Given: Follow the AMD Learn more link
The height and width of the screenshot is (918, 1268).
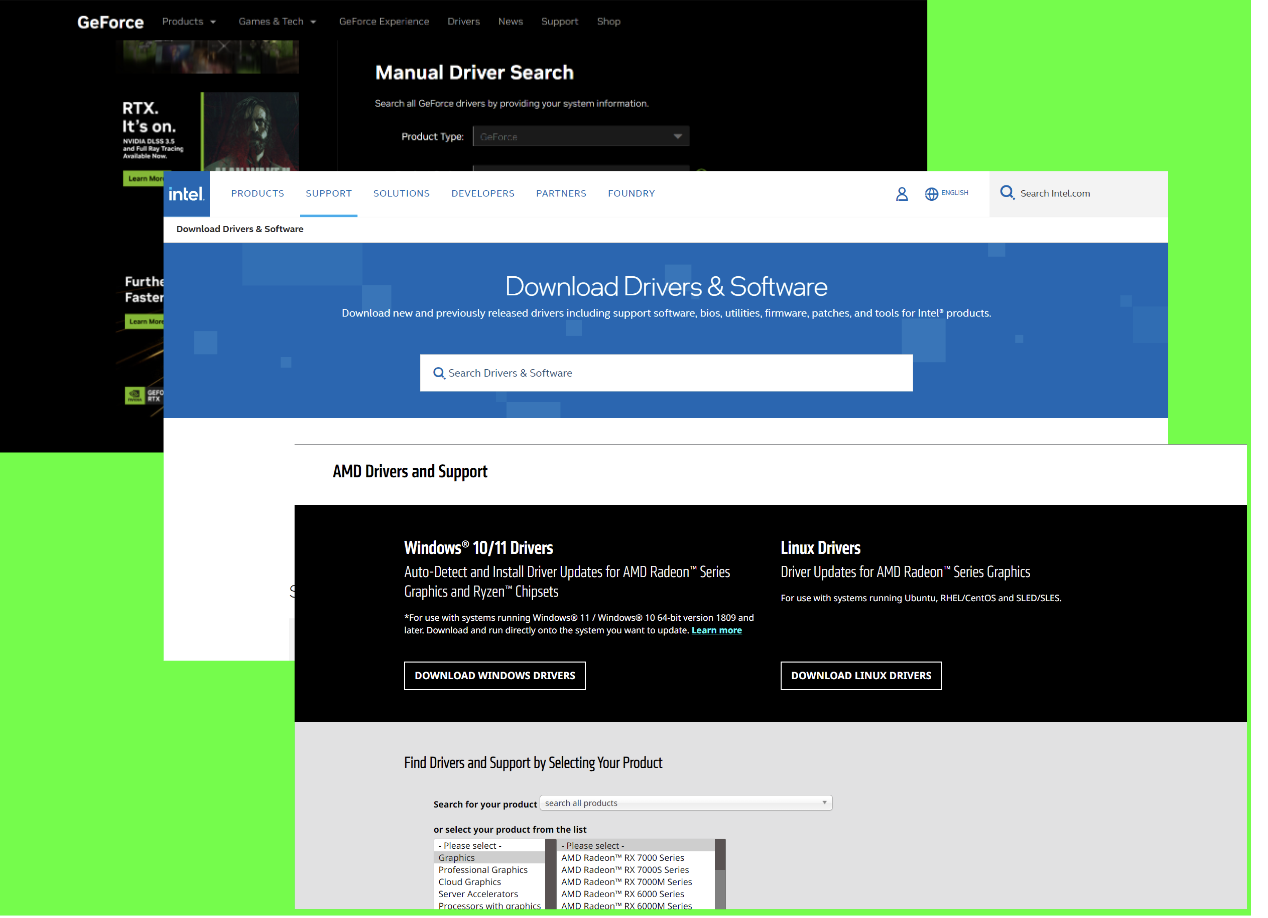Looking at the screenshot, I should [716, 630].
